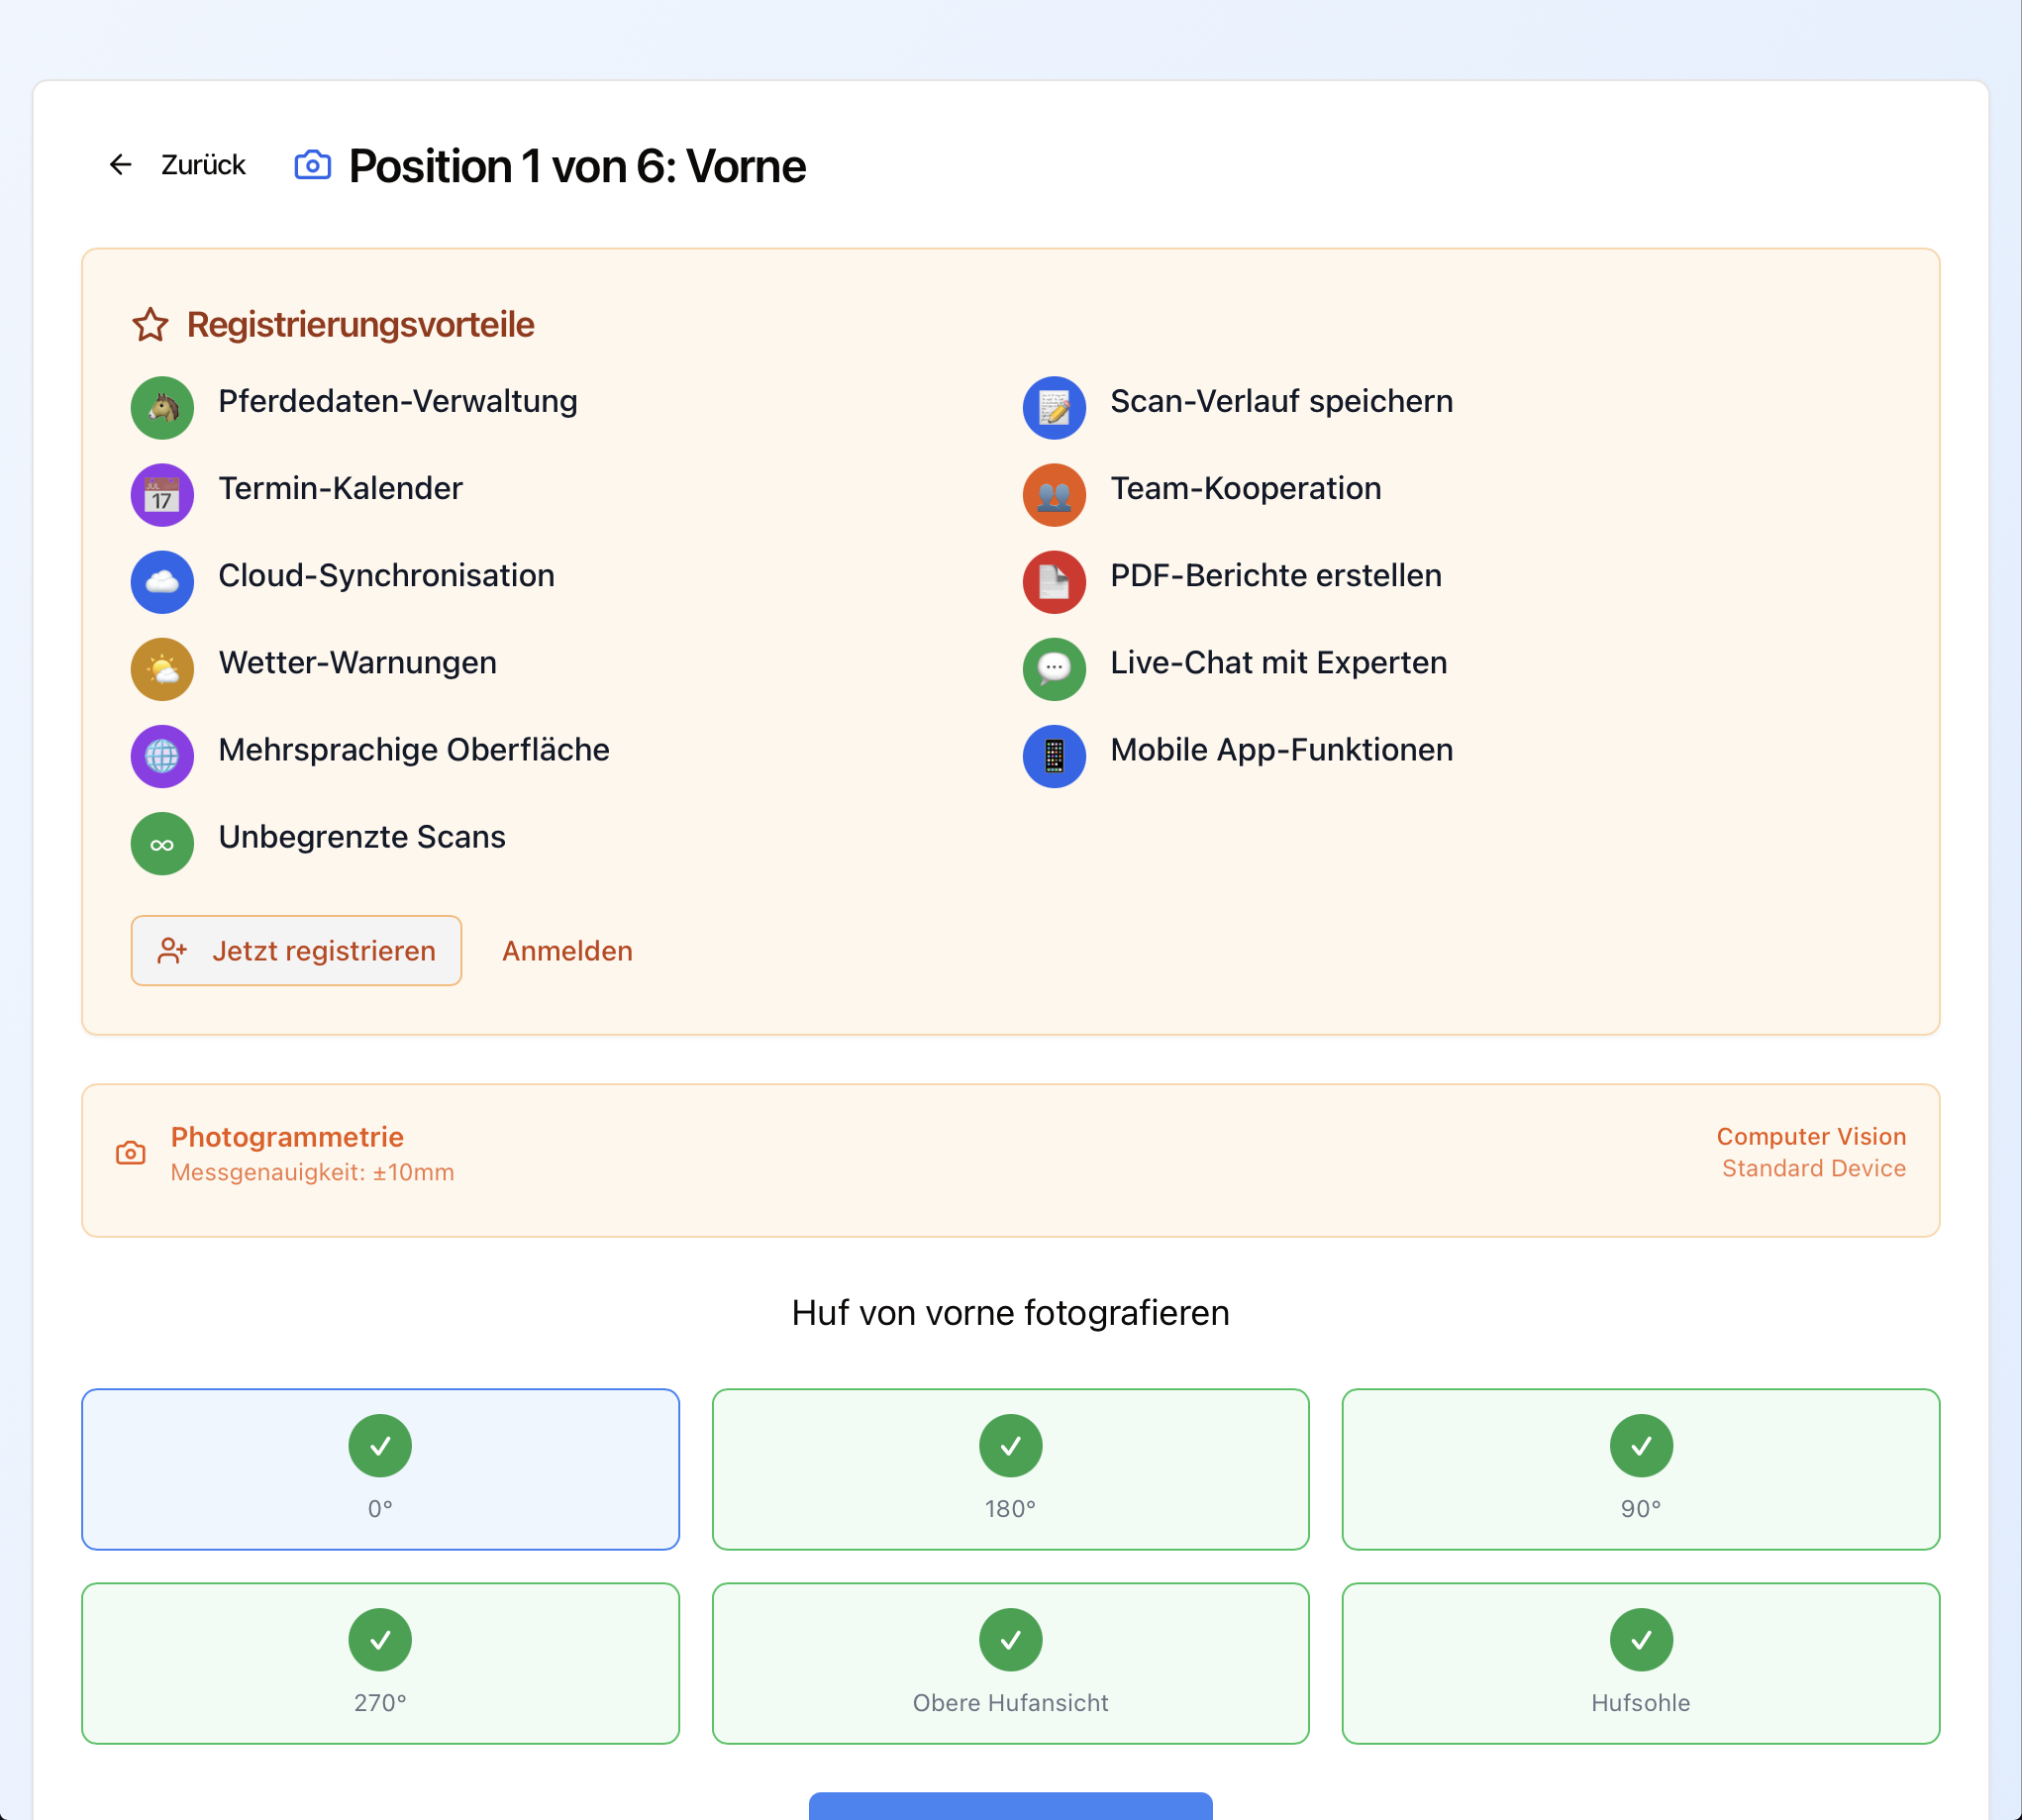This screenshot has width=2022, height=1820.
Task: Select the Obere Hufansicht tile
Action: pos(1010,1663)
